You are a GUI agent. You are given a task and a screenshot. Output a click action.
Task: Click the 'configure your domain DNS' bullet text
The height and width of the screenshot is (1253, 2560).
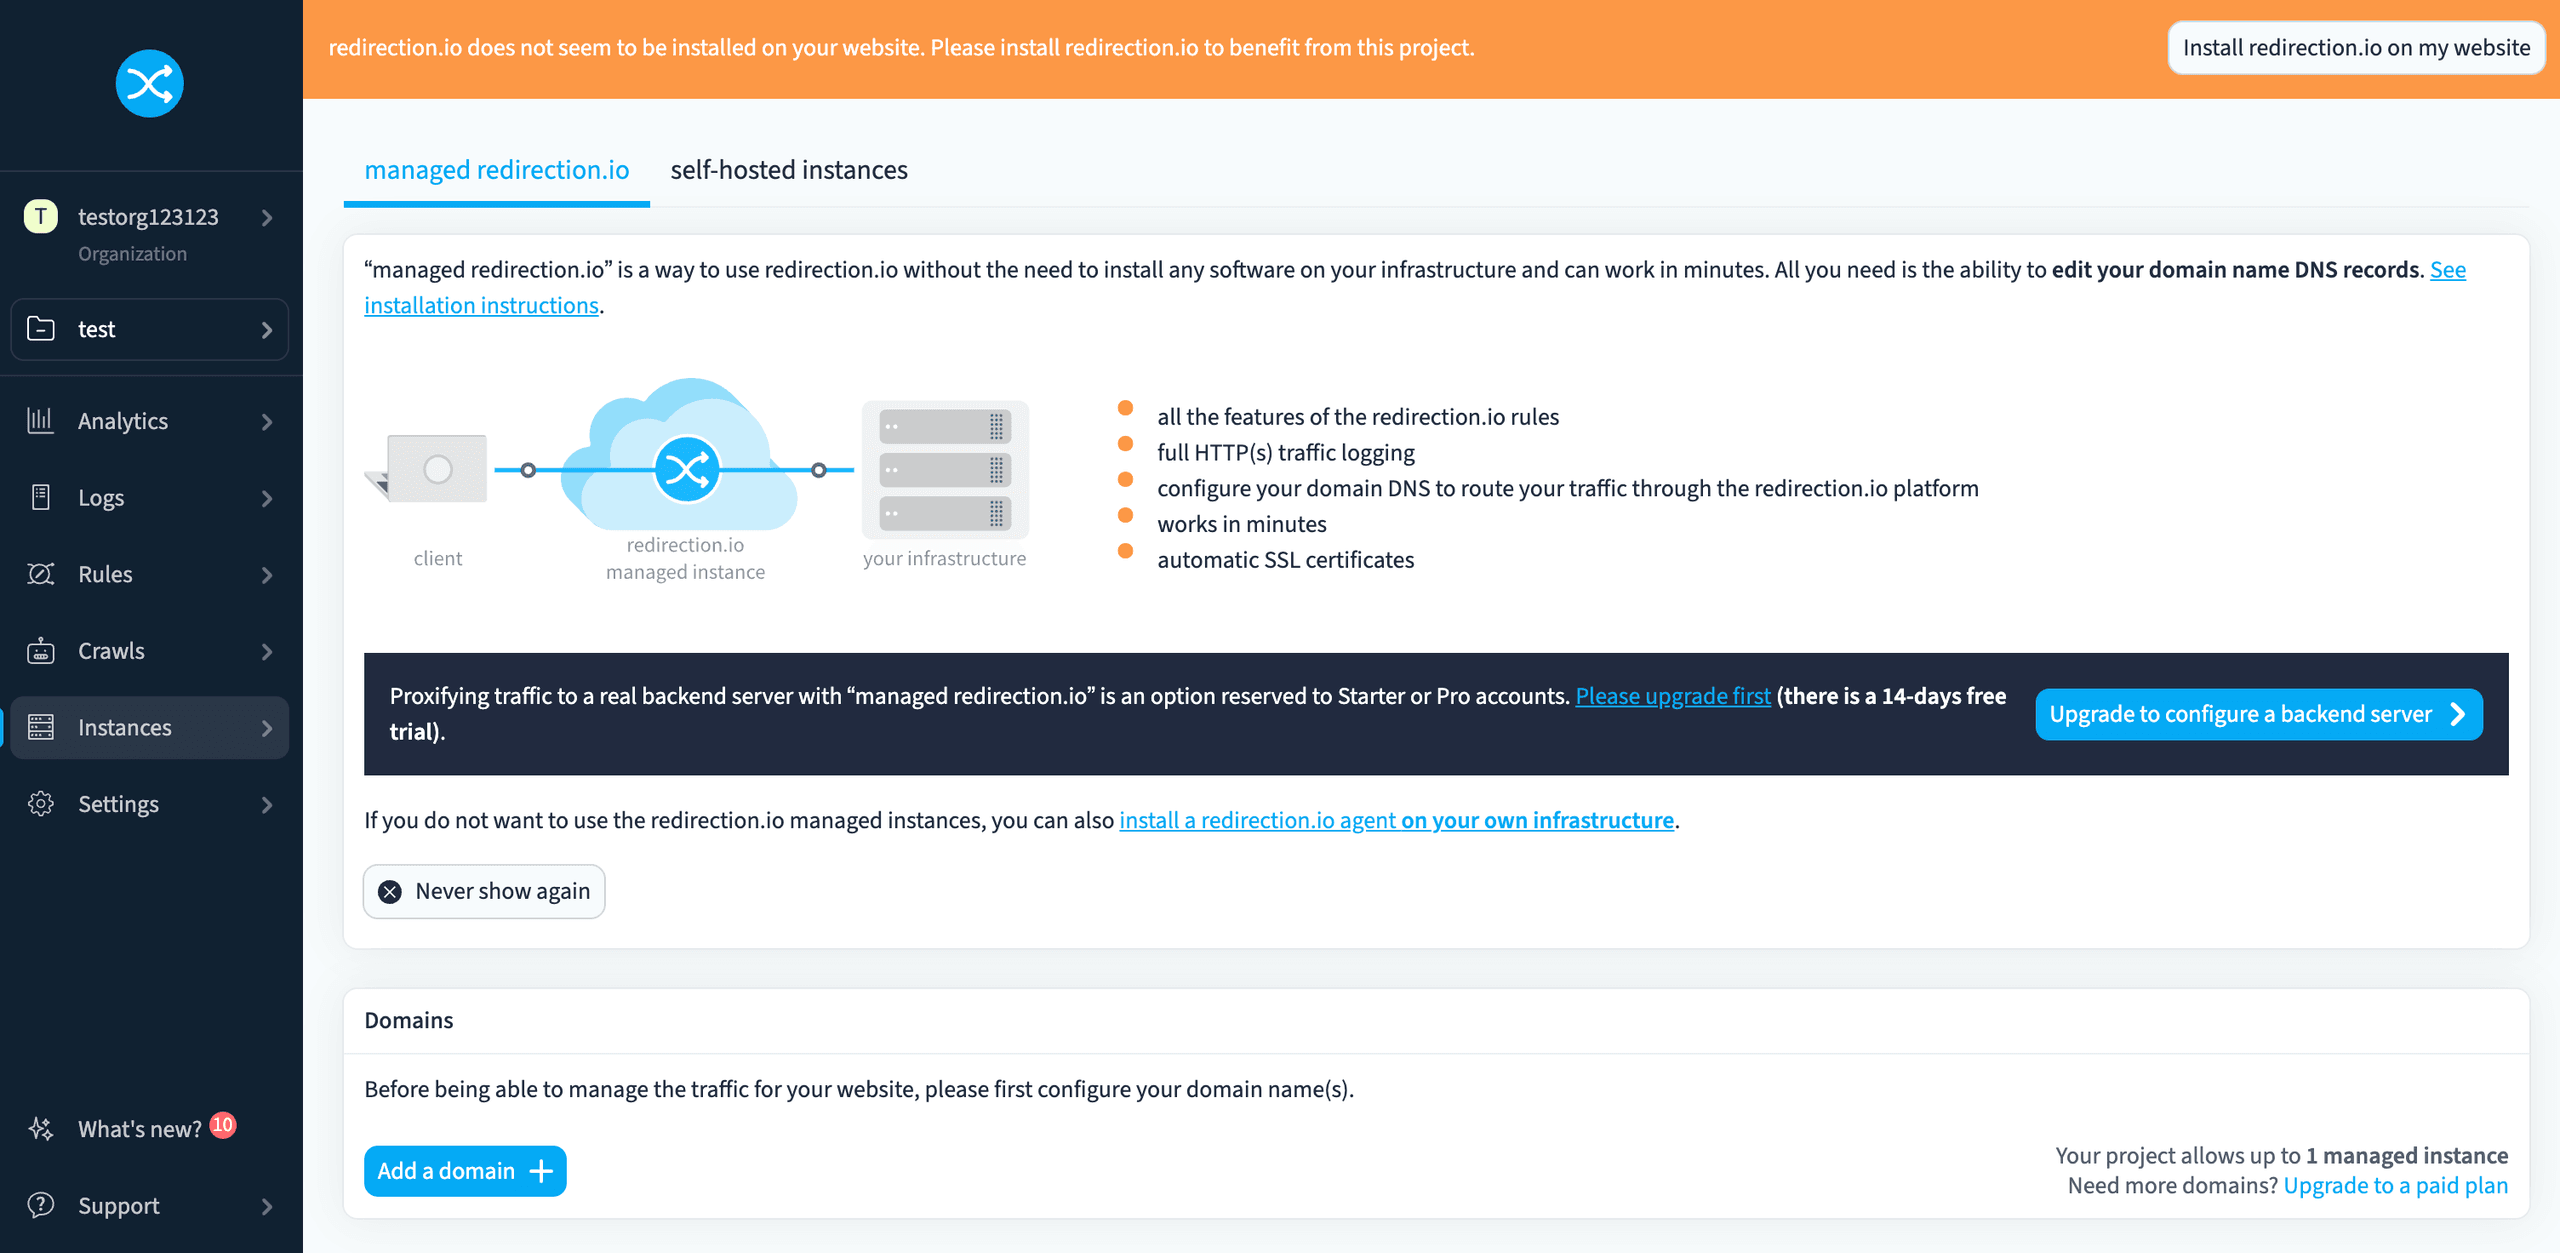(x=1568, y=488)
